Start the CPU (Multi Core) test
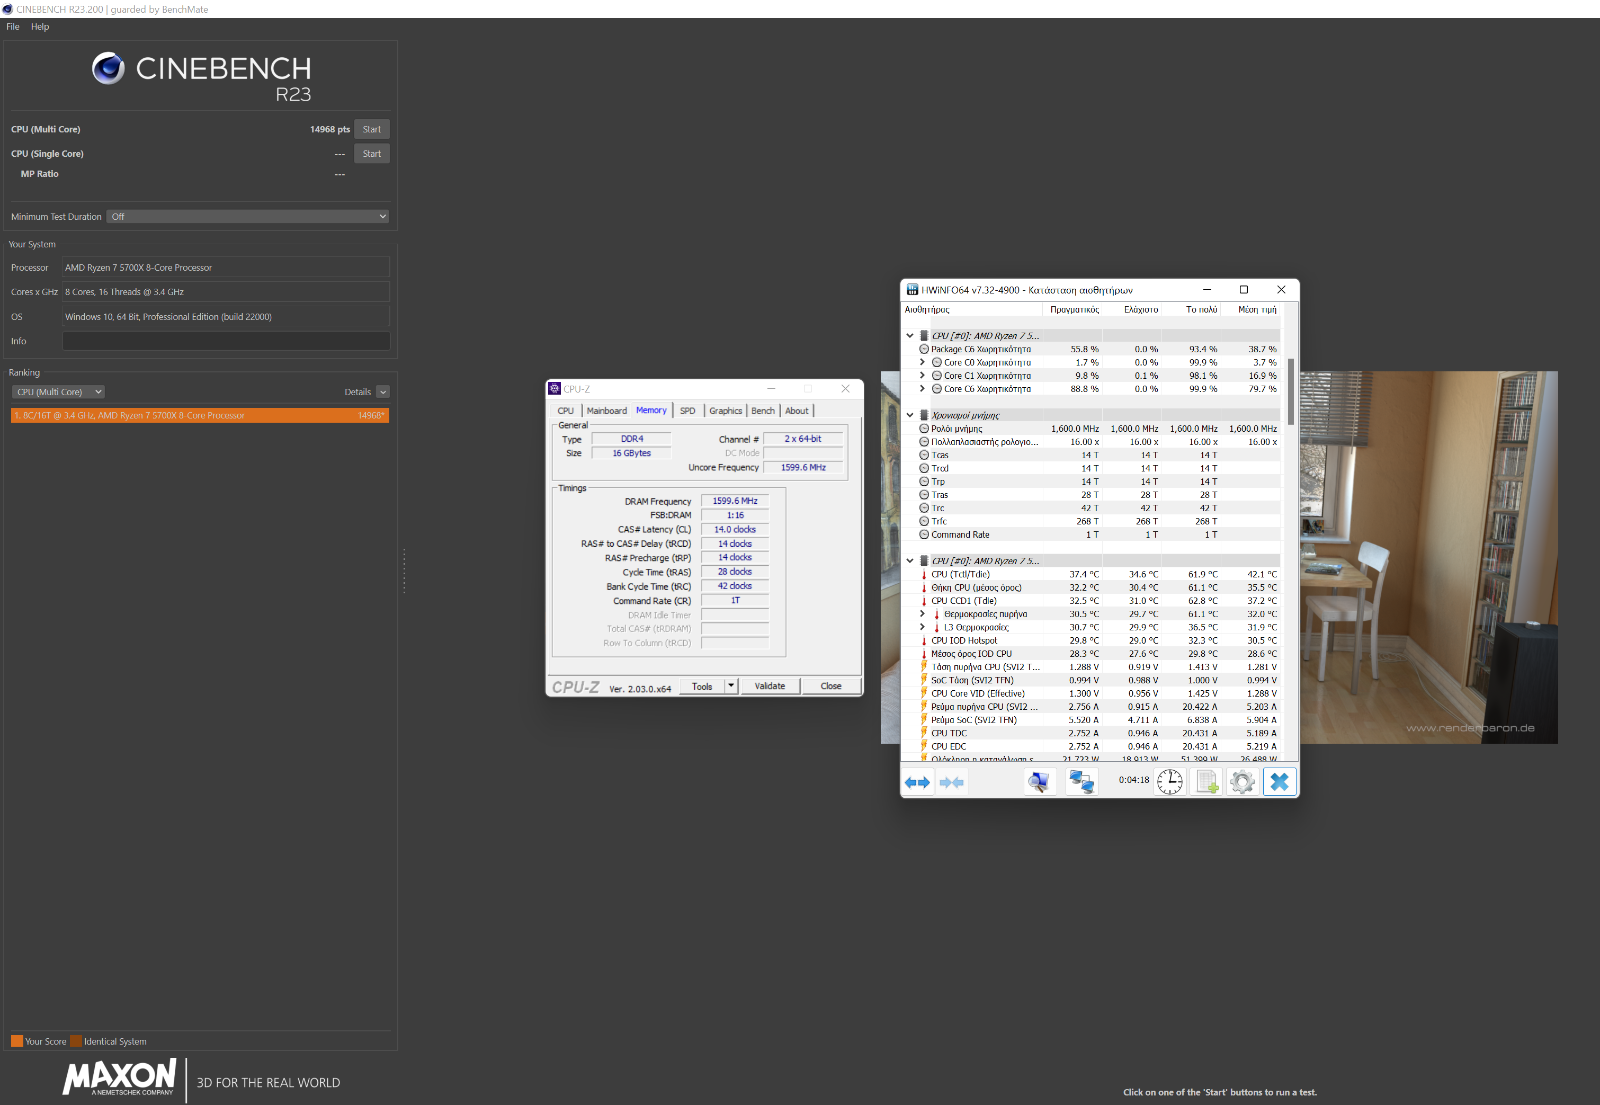The image size is (1600, 1105). 372,130
